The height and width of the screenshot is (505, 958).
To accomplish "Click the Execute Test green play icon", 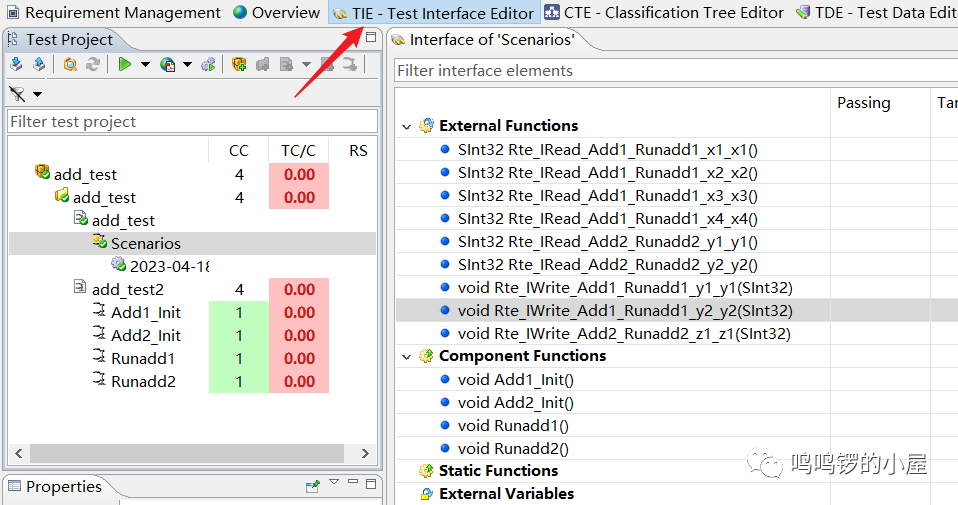I will point(125,65).
